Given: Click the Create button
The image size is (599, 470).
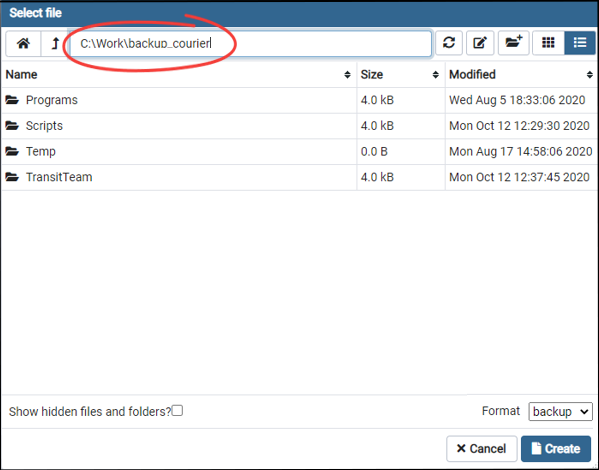Looking at the screenshot, I should pos(556,449).
